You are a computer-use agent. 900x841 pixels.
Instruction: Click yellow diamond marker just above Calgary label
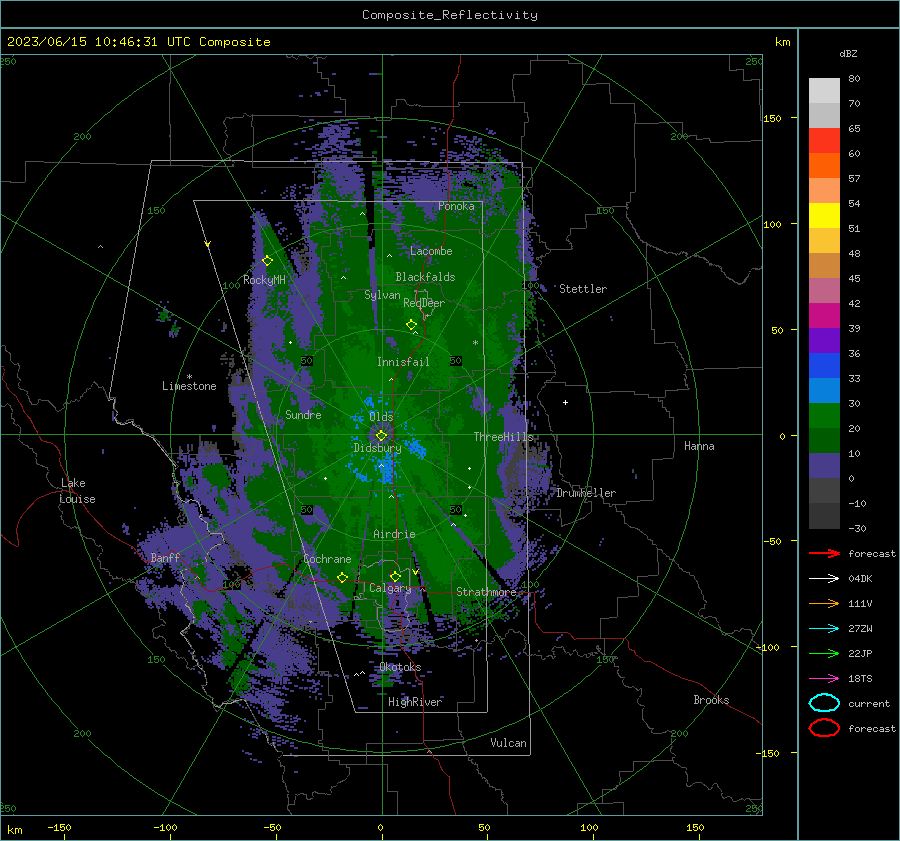click(x=395, y=576)
